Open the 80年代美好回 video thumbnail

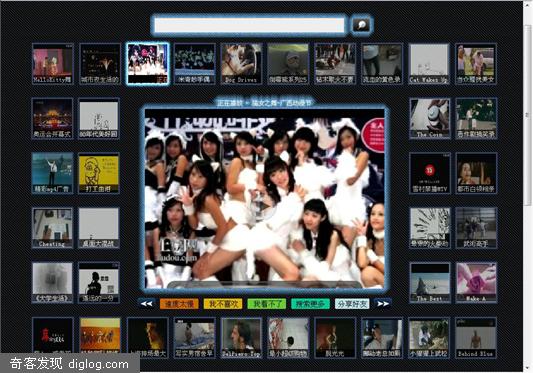(99, 119)
